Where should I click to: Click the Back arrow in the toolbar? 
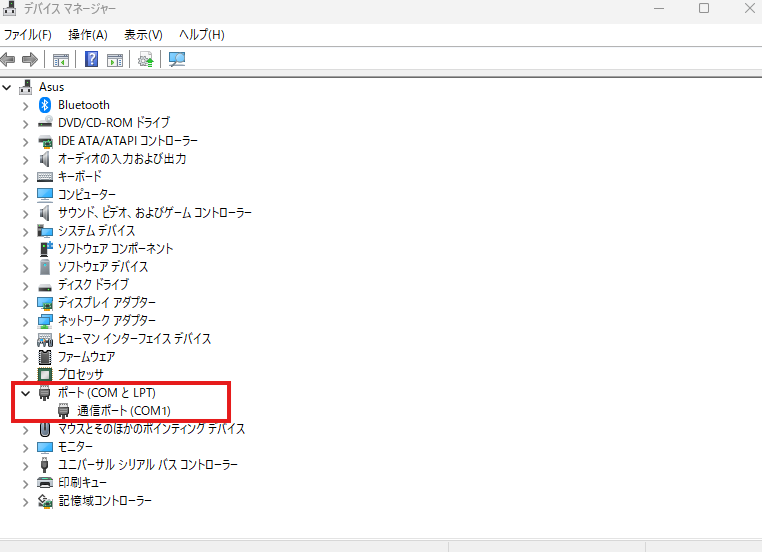(x=9, y=59)
